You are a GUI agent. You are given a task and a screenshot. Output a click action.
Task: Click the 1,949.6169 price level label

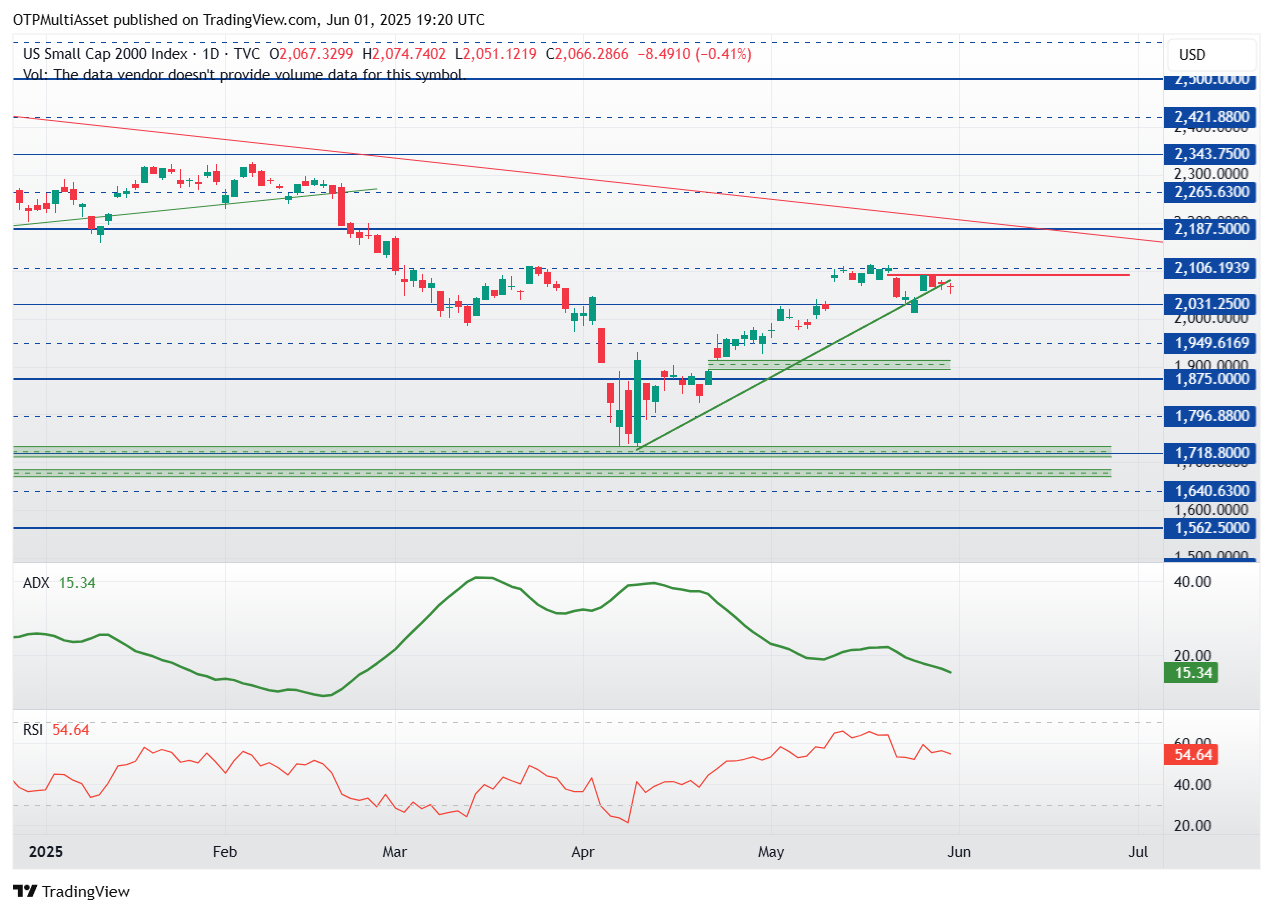1211,342
